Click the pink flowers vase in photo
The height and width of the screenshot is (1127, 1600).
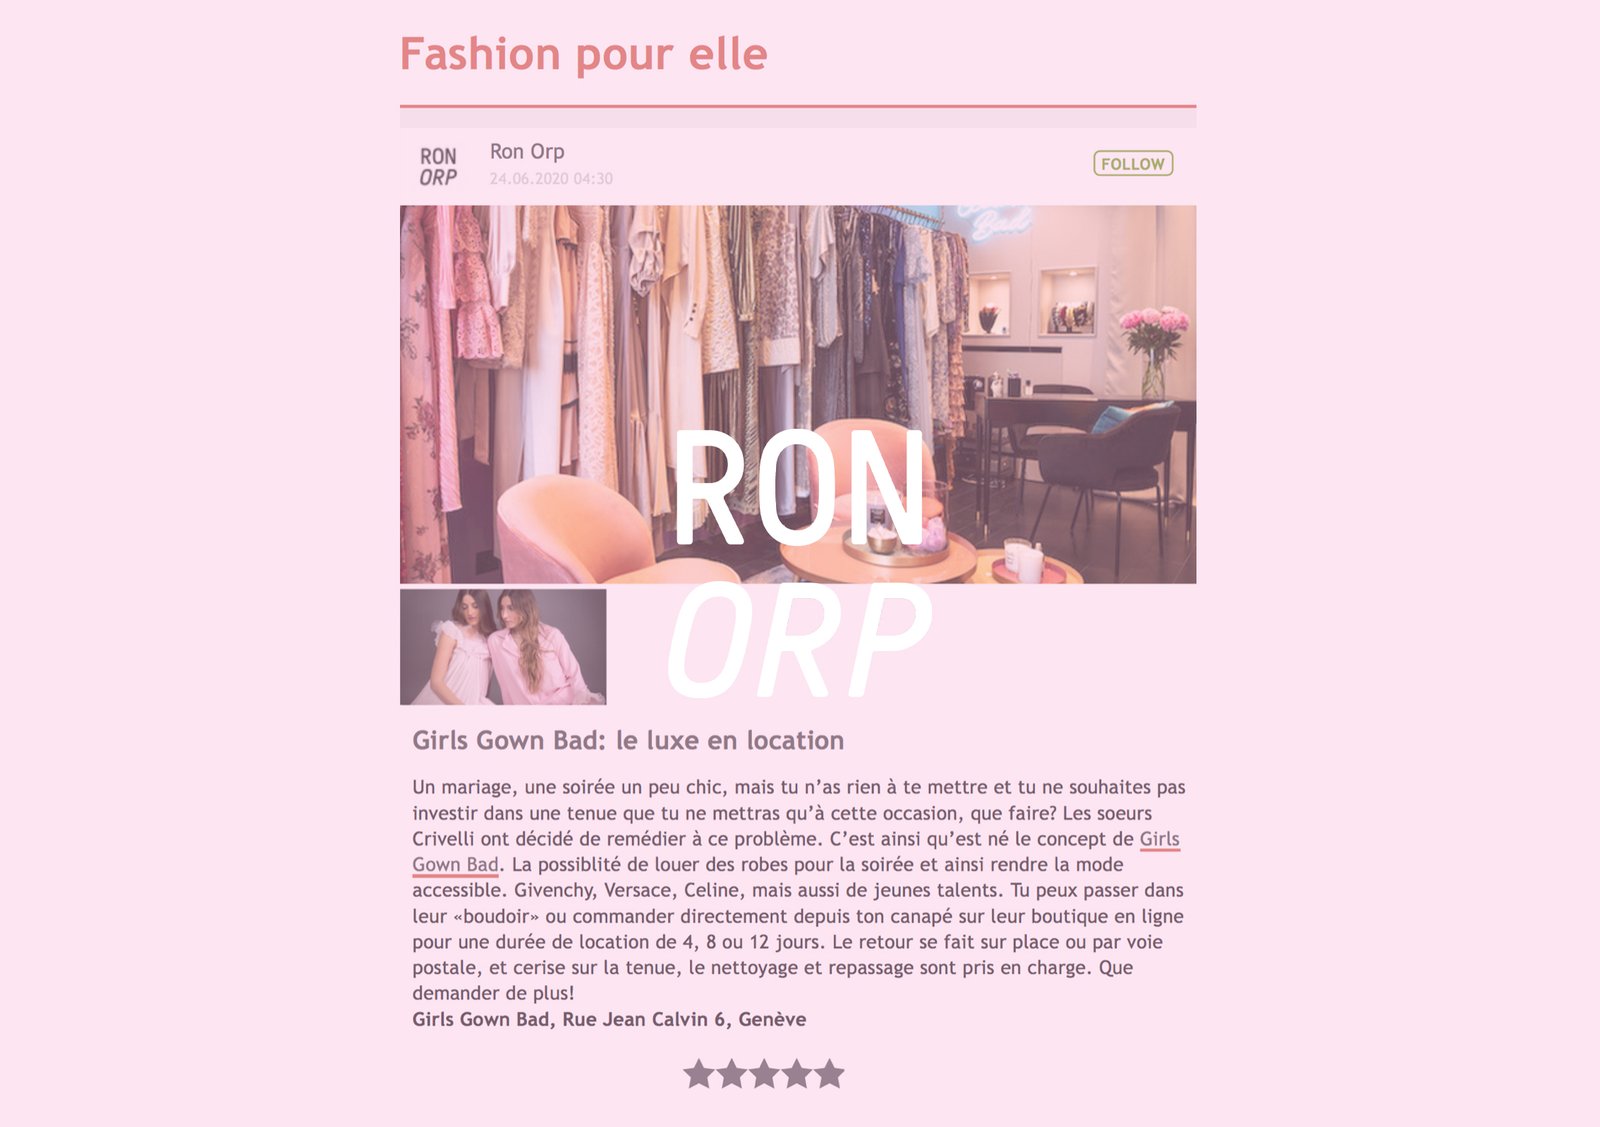[x=1154, y=350]
